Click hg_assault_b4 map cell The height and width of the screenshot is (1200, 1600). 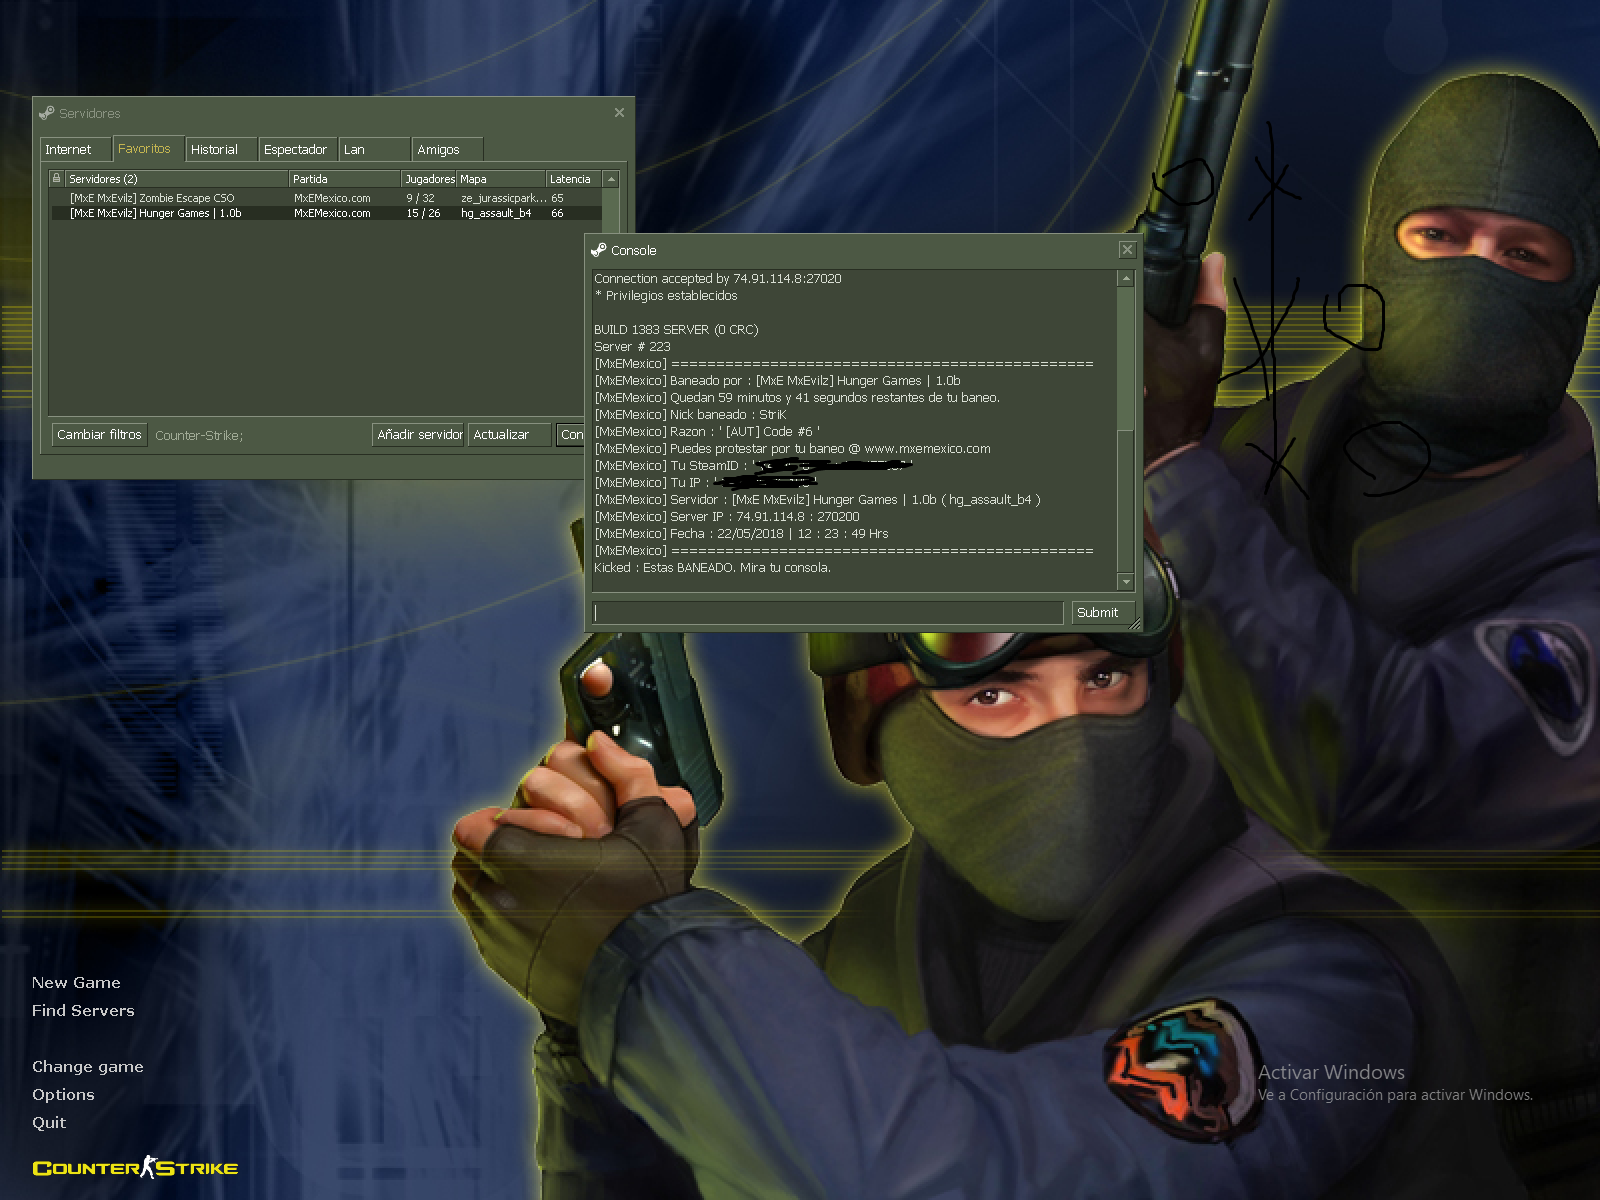click(496, 213)
